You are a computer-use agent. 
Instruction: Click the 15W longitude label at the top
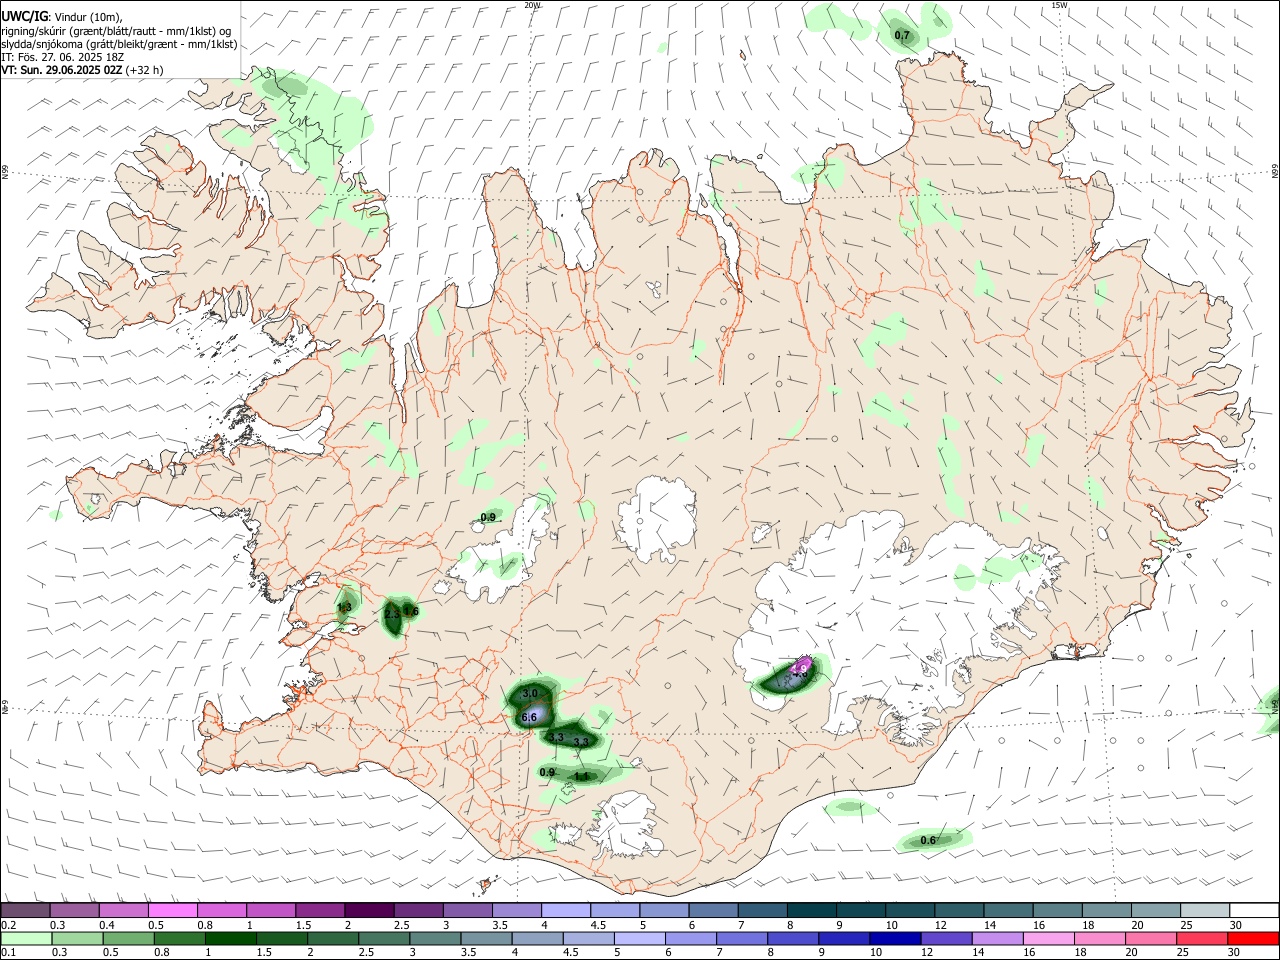click(1059, 5)
